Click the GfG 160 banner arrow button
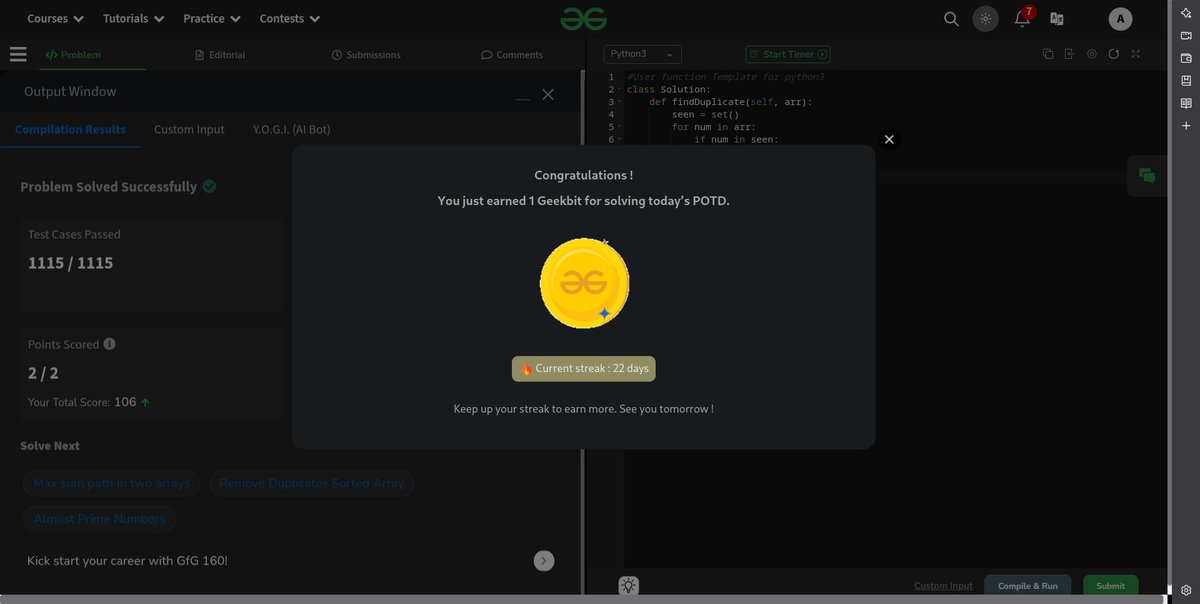This screenshot has height=604, width=1200. (x=543, y=561)
